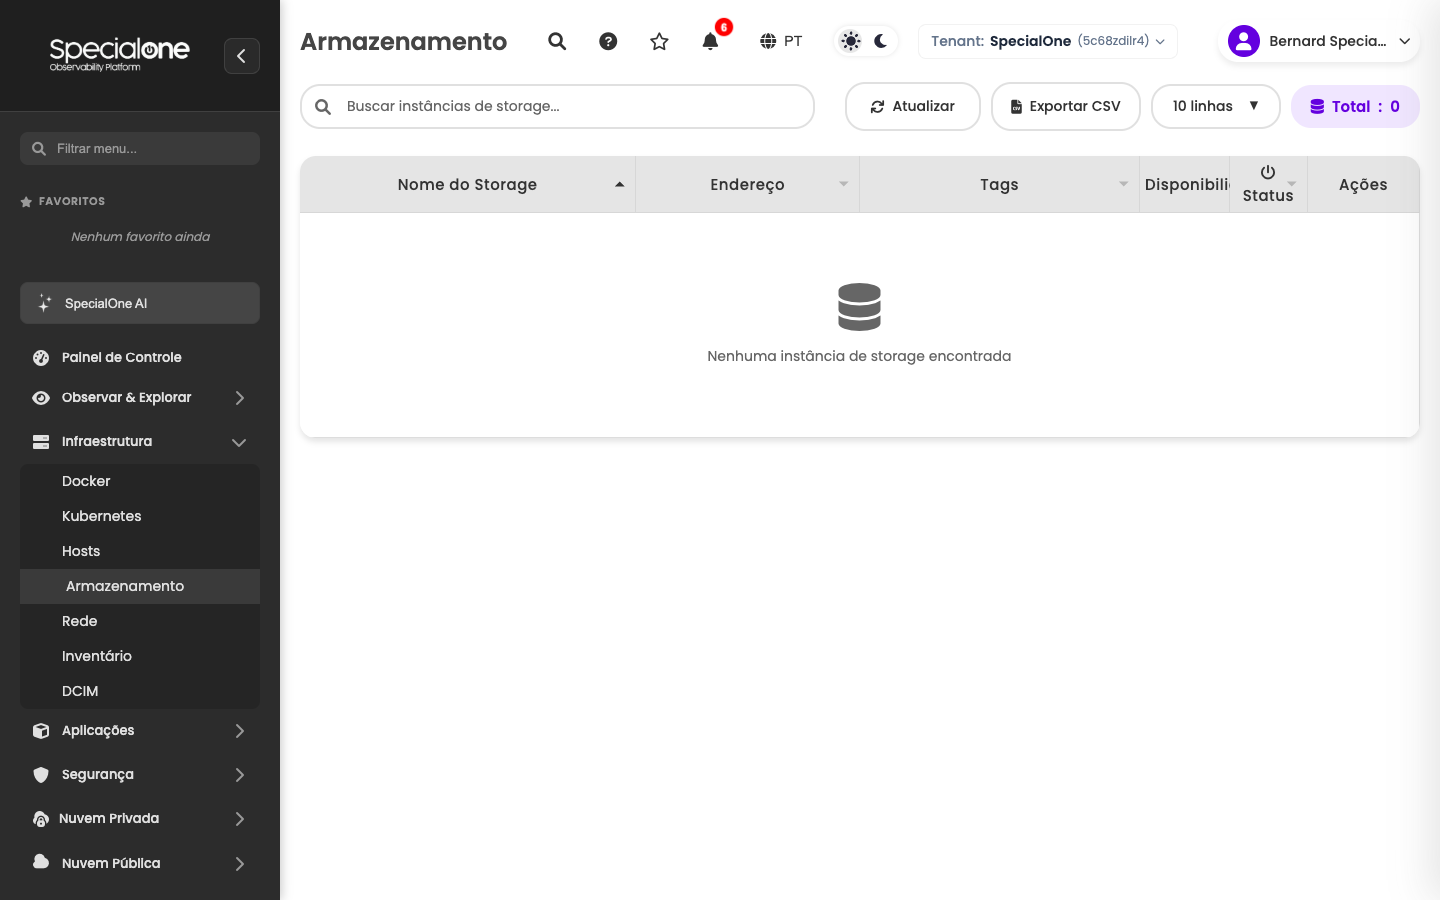Click Nenhuma instância de storage encontrada message
Image resolution: width=1440 pixels, height=900 pixels.
[x=859, y=356]
